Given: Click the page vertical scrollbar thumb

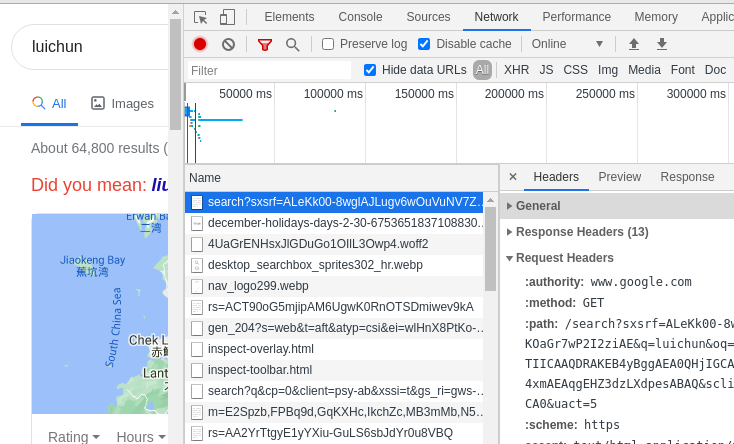Looking at the screenshot, I should (175, 74).
